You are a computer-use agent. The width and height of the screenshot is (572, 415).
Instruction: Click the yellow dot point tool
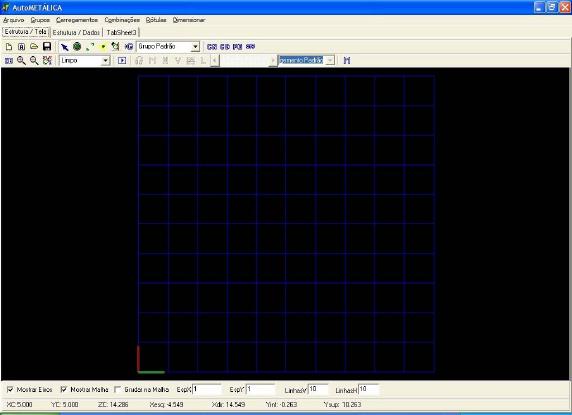pyautogui.click(x=103, y=47)
